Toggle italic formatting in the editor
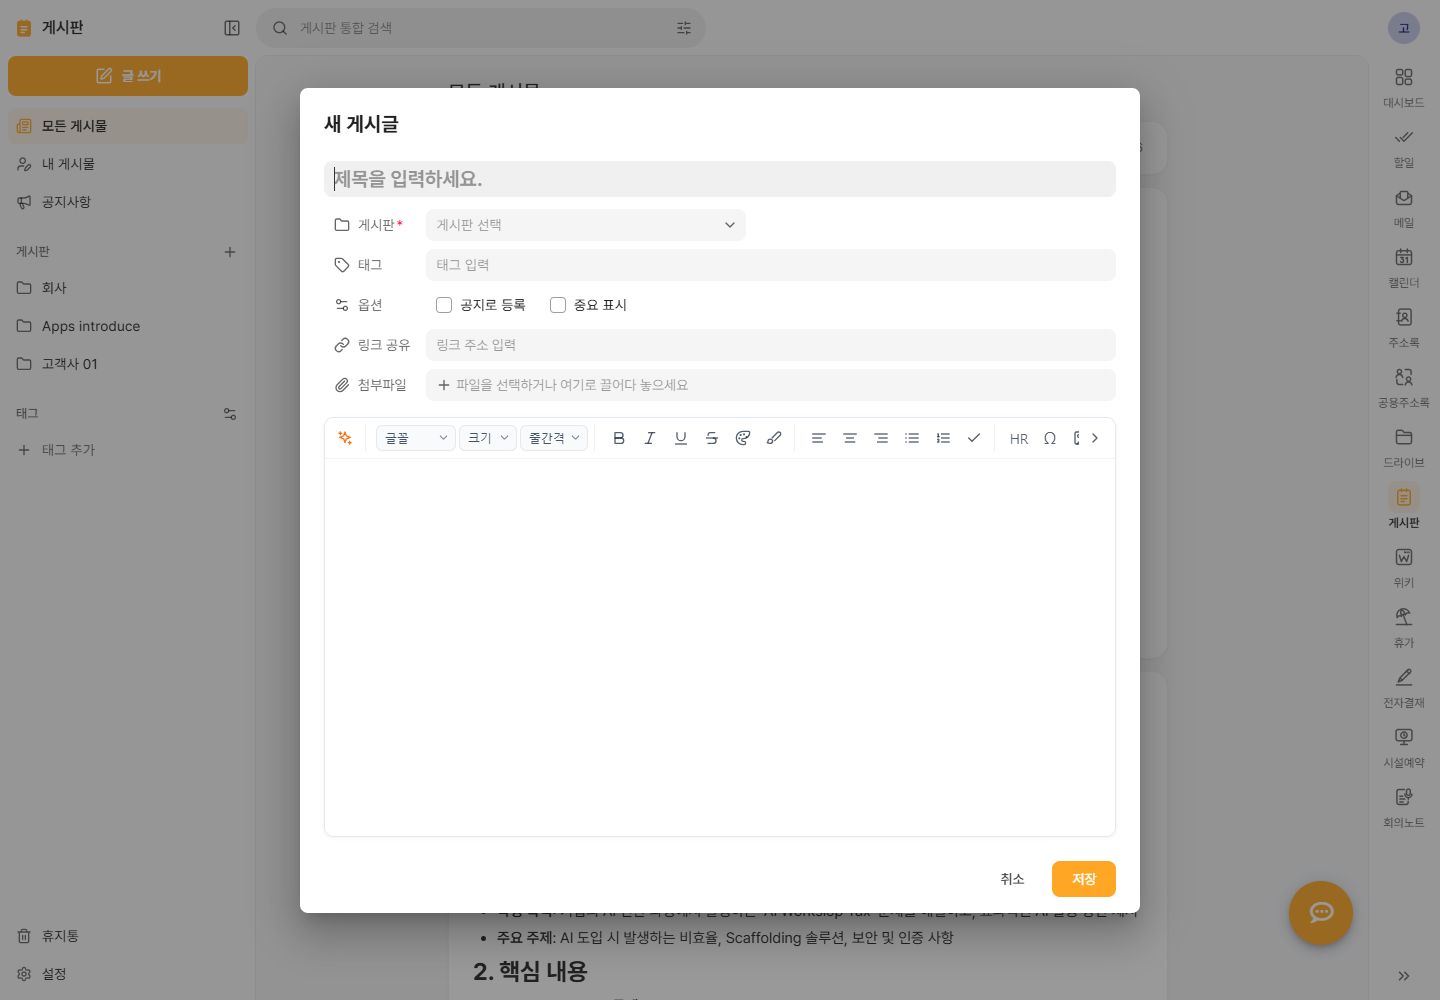This screenshot has width=1440, height=1000. [650, 438]
